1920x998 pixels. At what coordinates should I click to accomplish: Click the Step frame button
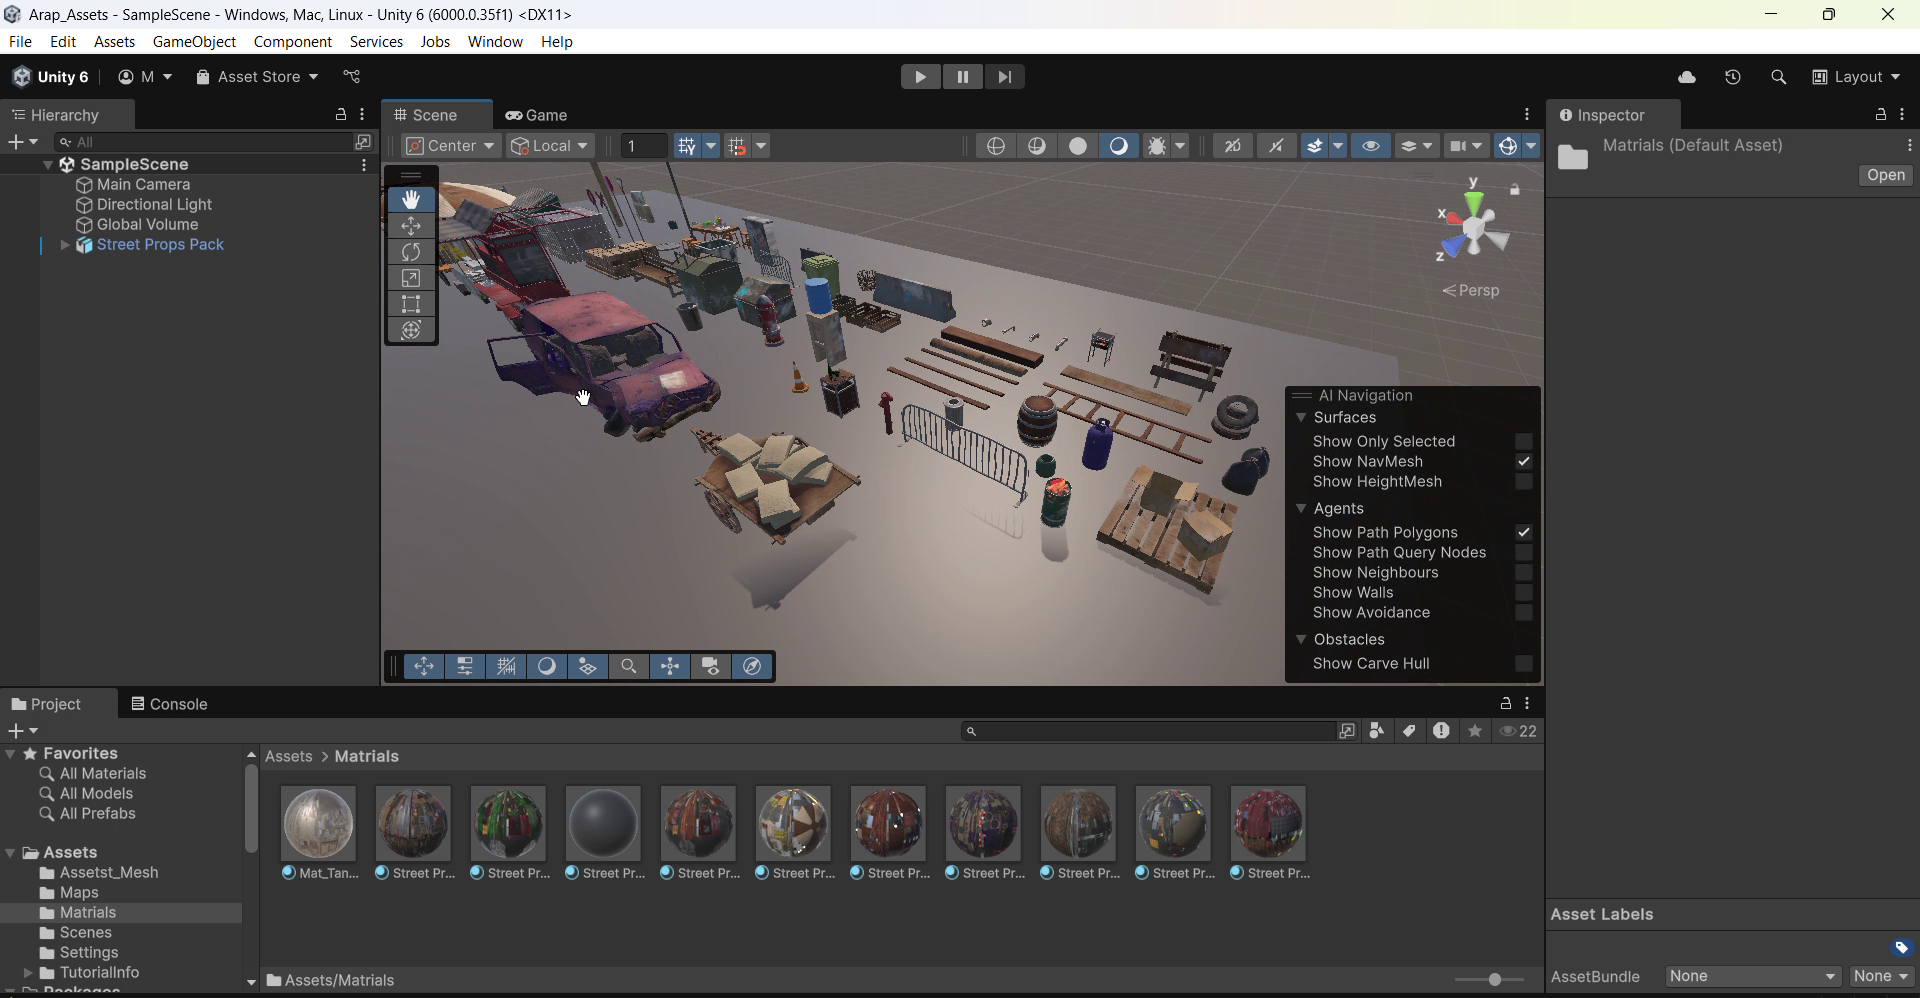point(1004,77)
